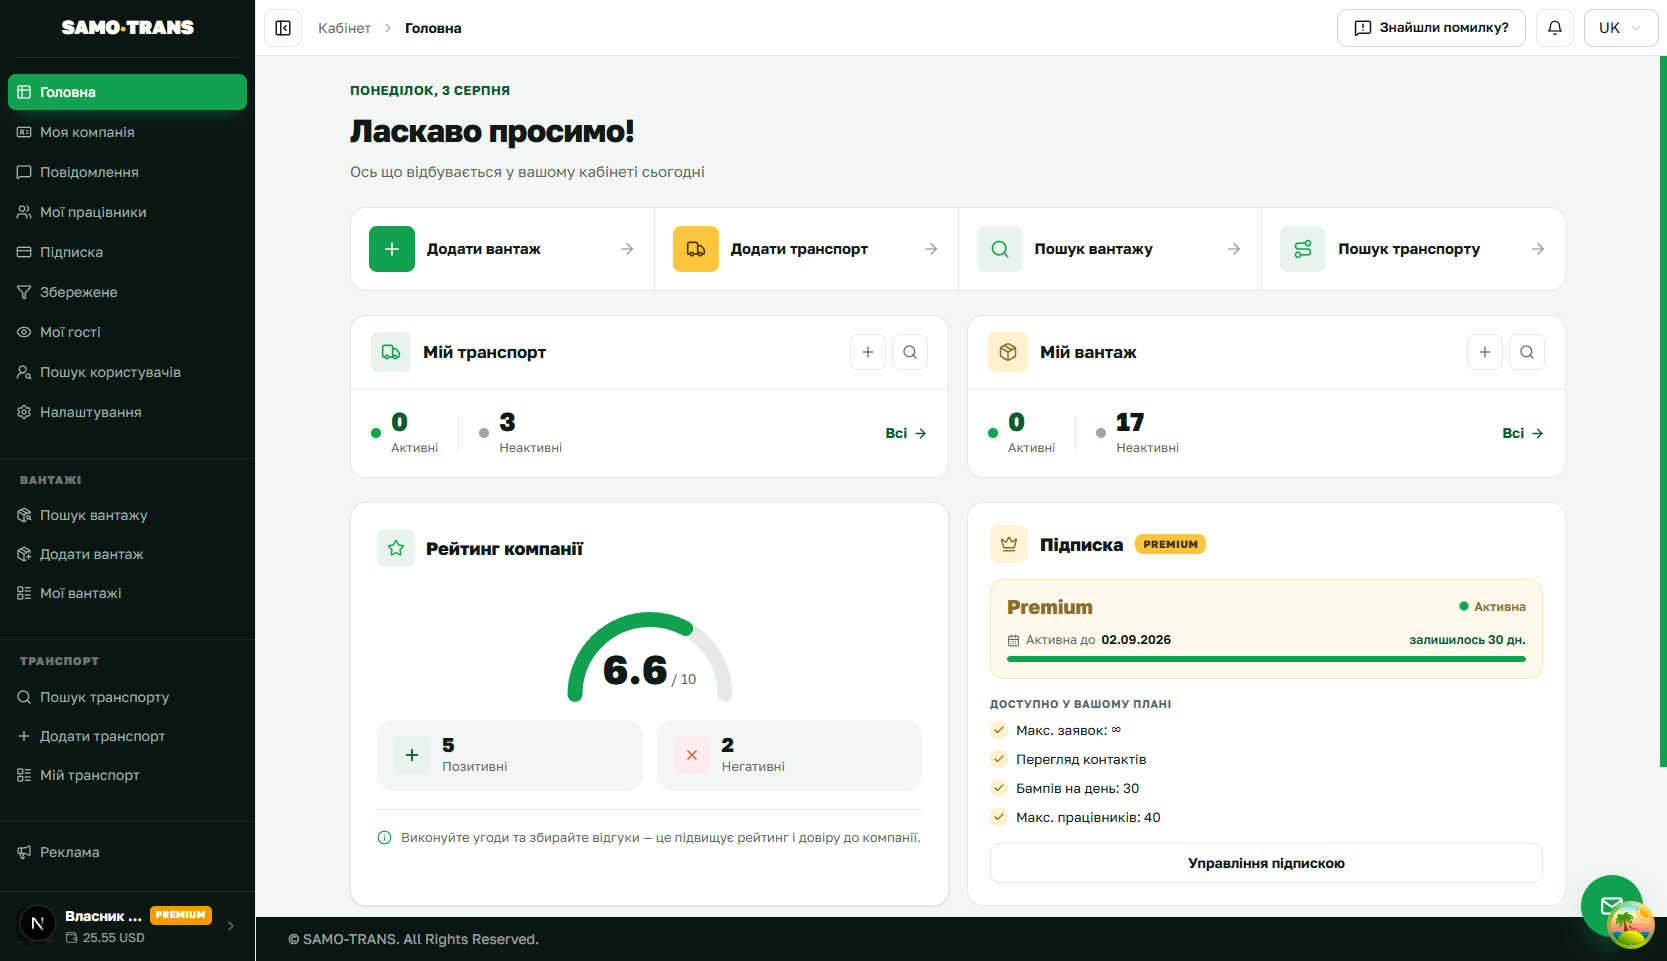The width and height of the screenshot is (1667, 961).
Task: Click the PREMIUM badge beside Підписка heading
Action: 1170,544
